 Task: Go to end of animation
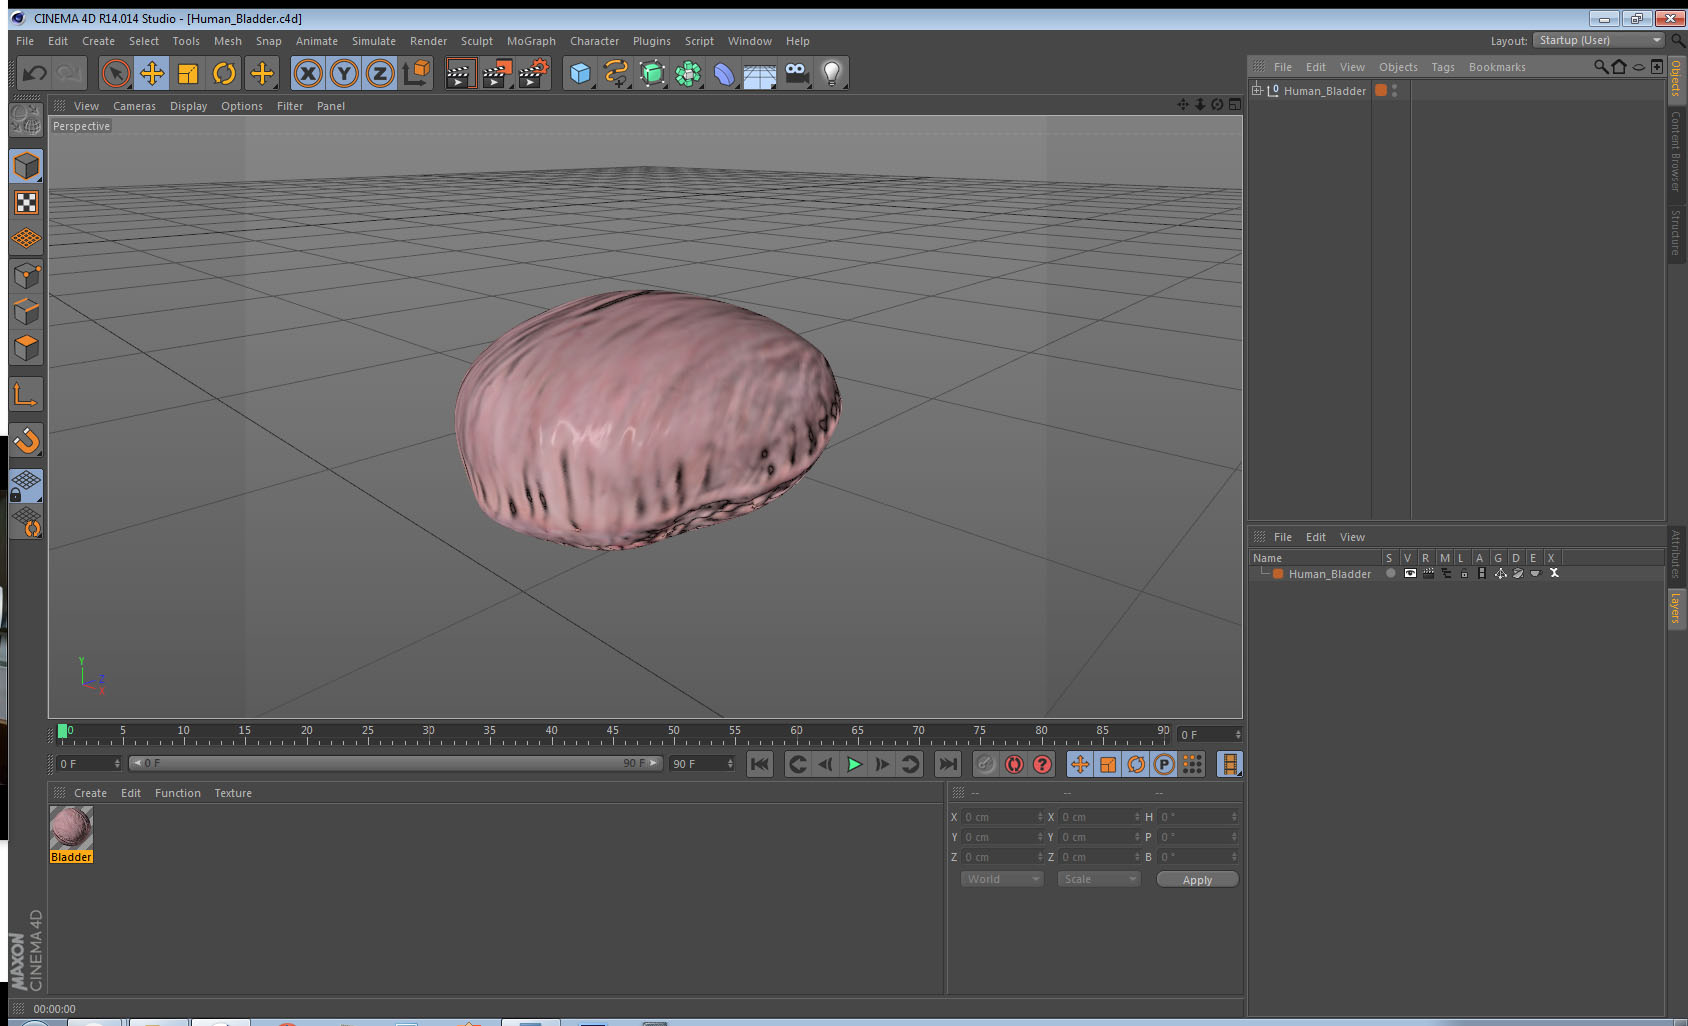pyautogui.click(x=947, y=764)
